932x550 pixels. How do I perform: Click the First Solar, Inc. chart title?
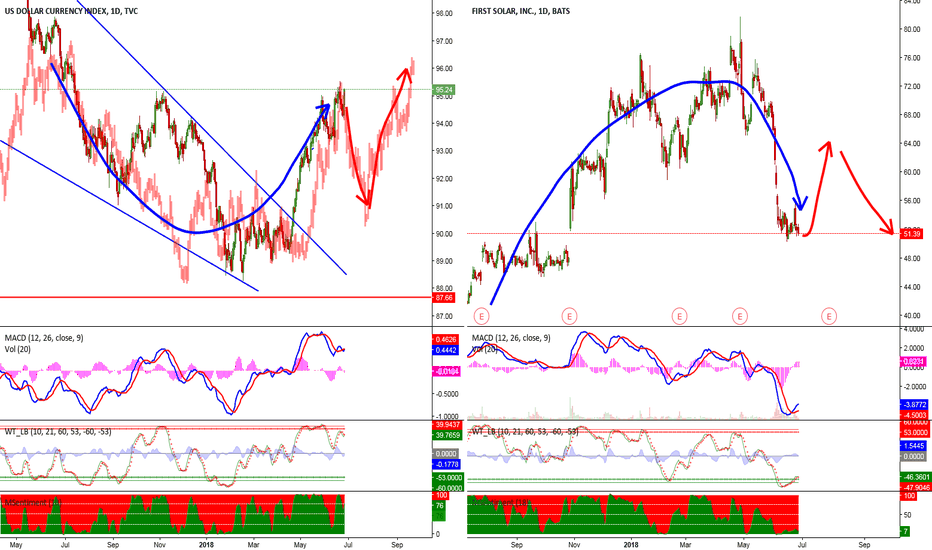(x=521, y=11)
